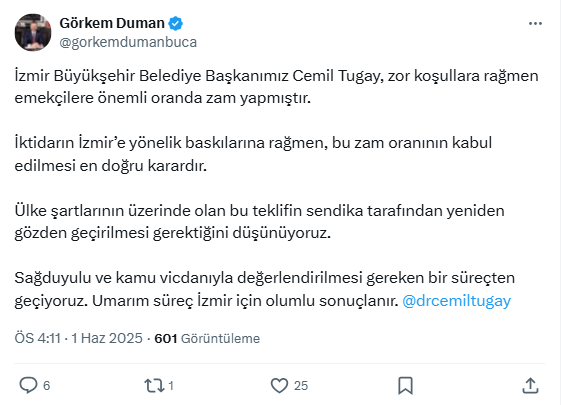
Task: Open the three-dot more options menu
Action: pyautogui.click(x=535, y=24)
